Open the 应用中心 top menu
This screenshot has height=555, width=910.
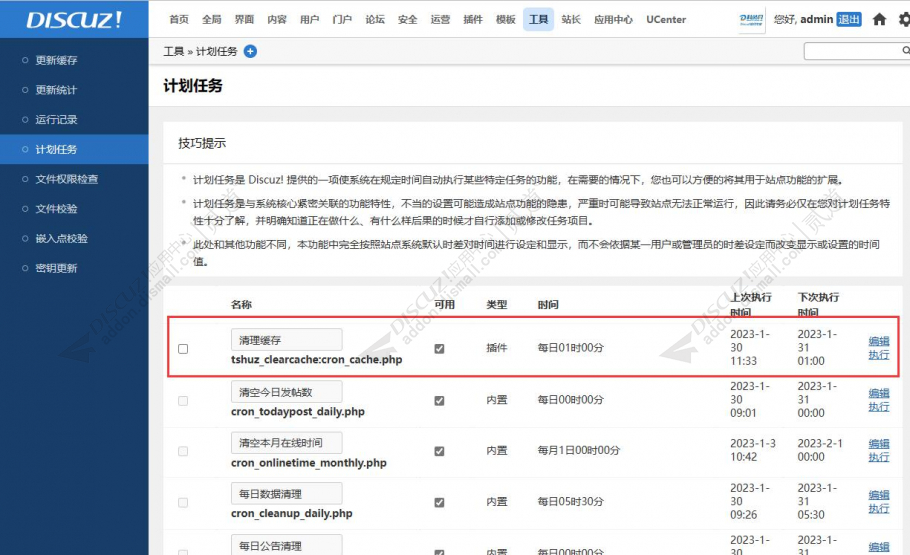[613, 19]
